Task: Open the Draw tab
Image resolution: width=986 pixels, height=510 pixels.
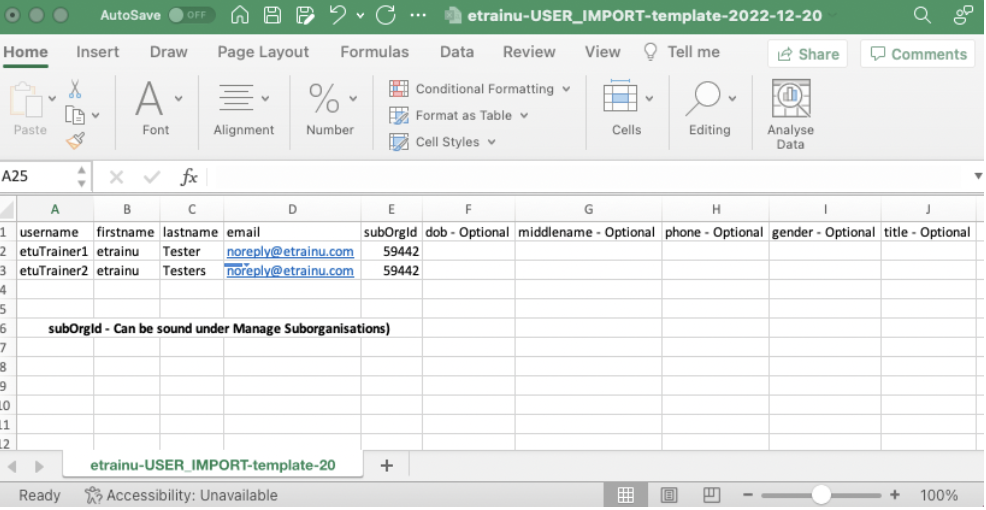Action: coord(169,52)
